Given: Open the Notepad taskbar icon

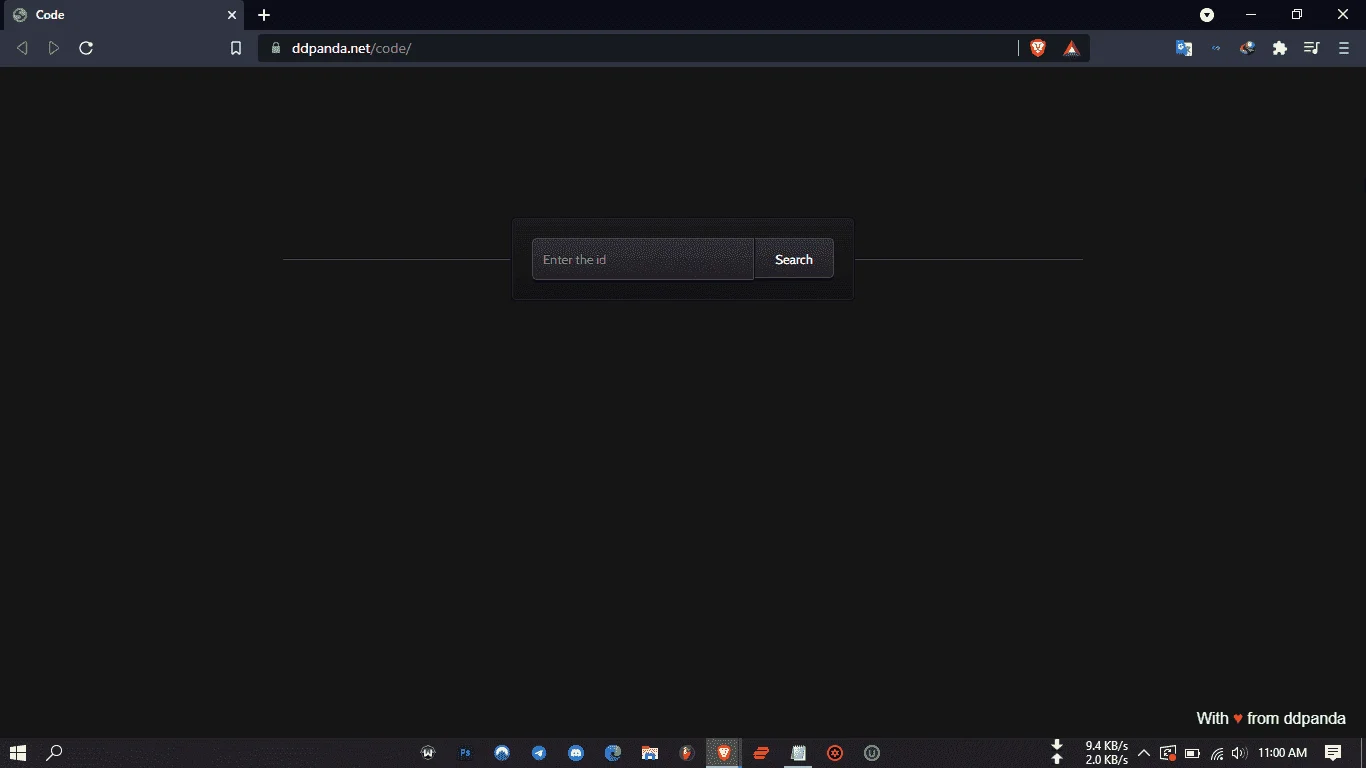Looking at the screenshot, I should pyautogui.click(x=798, y=753).
